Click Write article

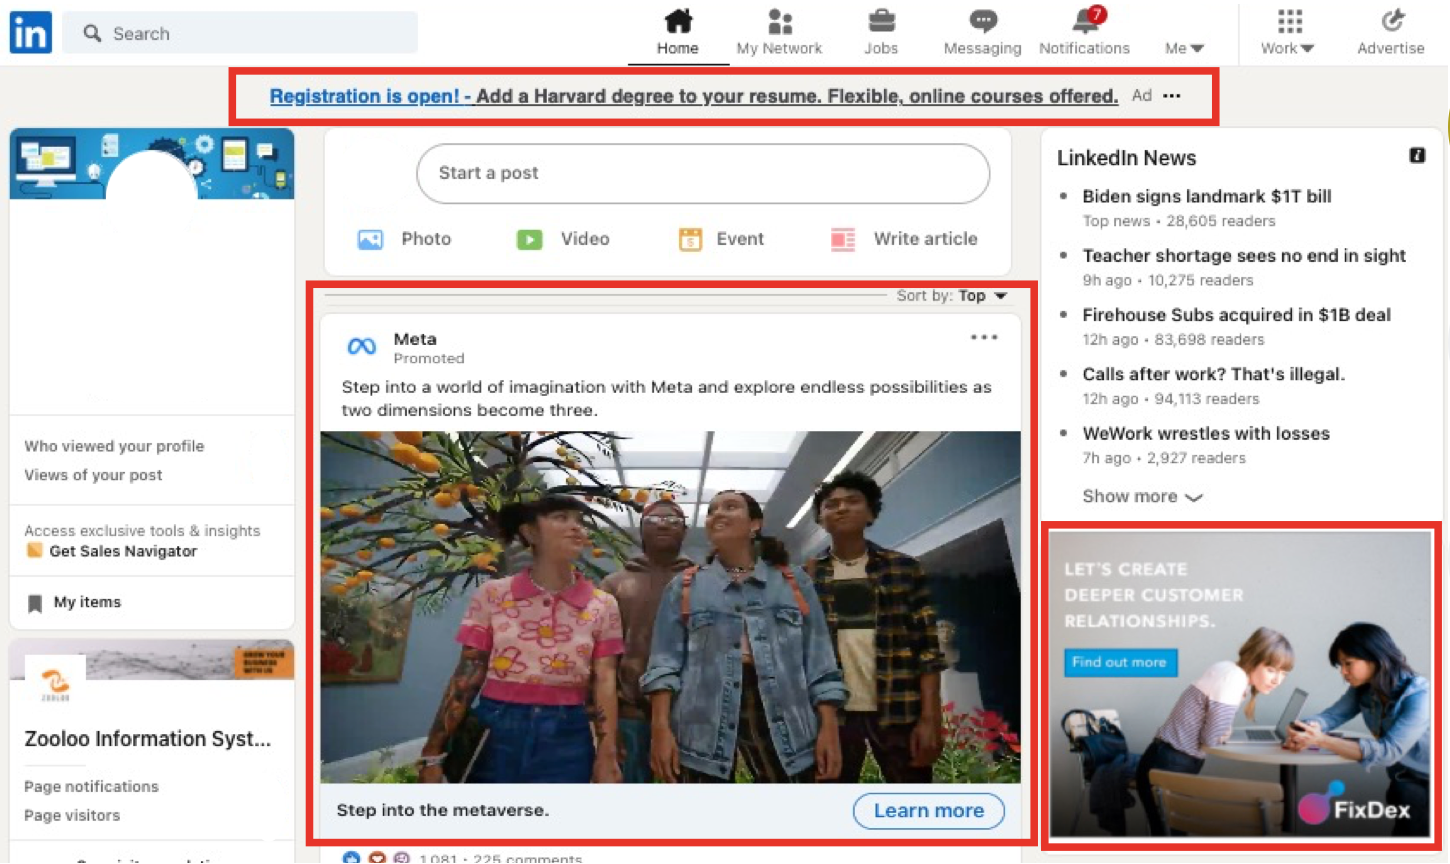click(x=904, y=239)
